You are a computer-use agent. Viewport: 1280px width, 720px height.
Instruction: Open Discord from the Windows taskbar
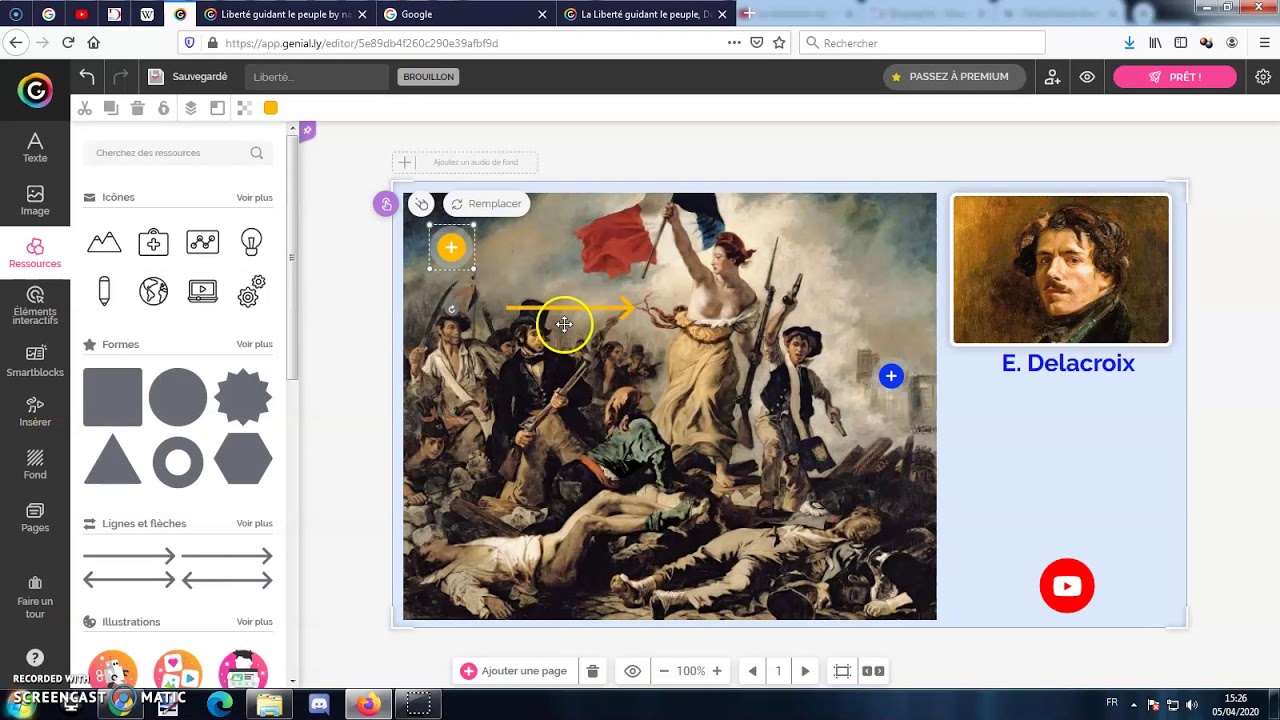point(319,704)
